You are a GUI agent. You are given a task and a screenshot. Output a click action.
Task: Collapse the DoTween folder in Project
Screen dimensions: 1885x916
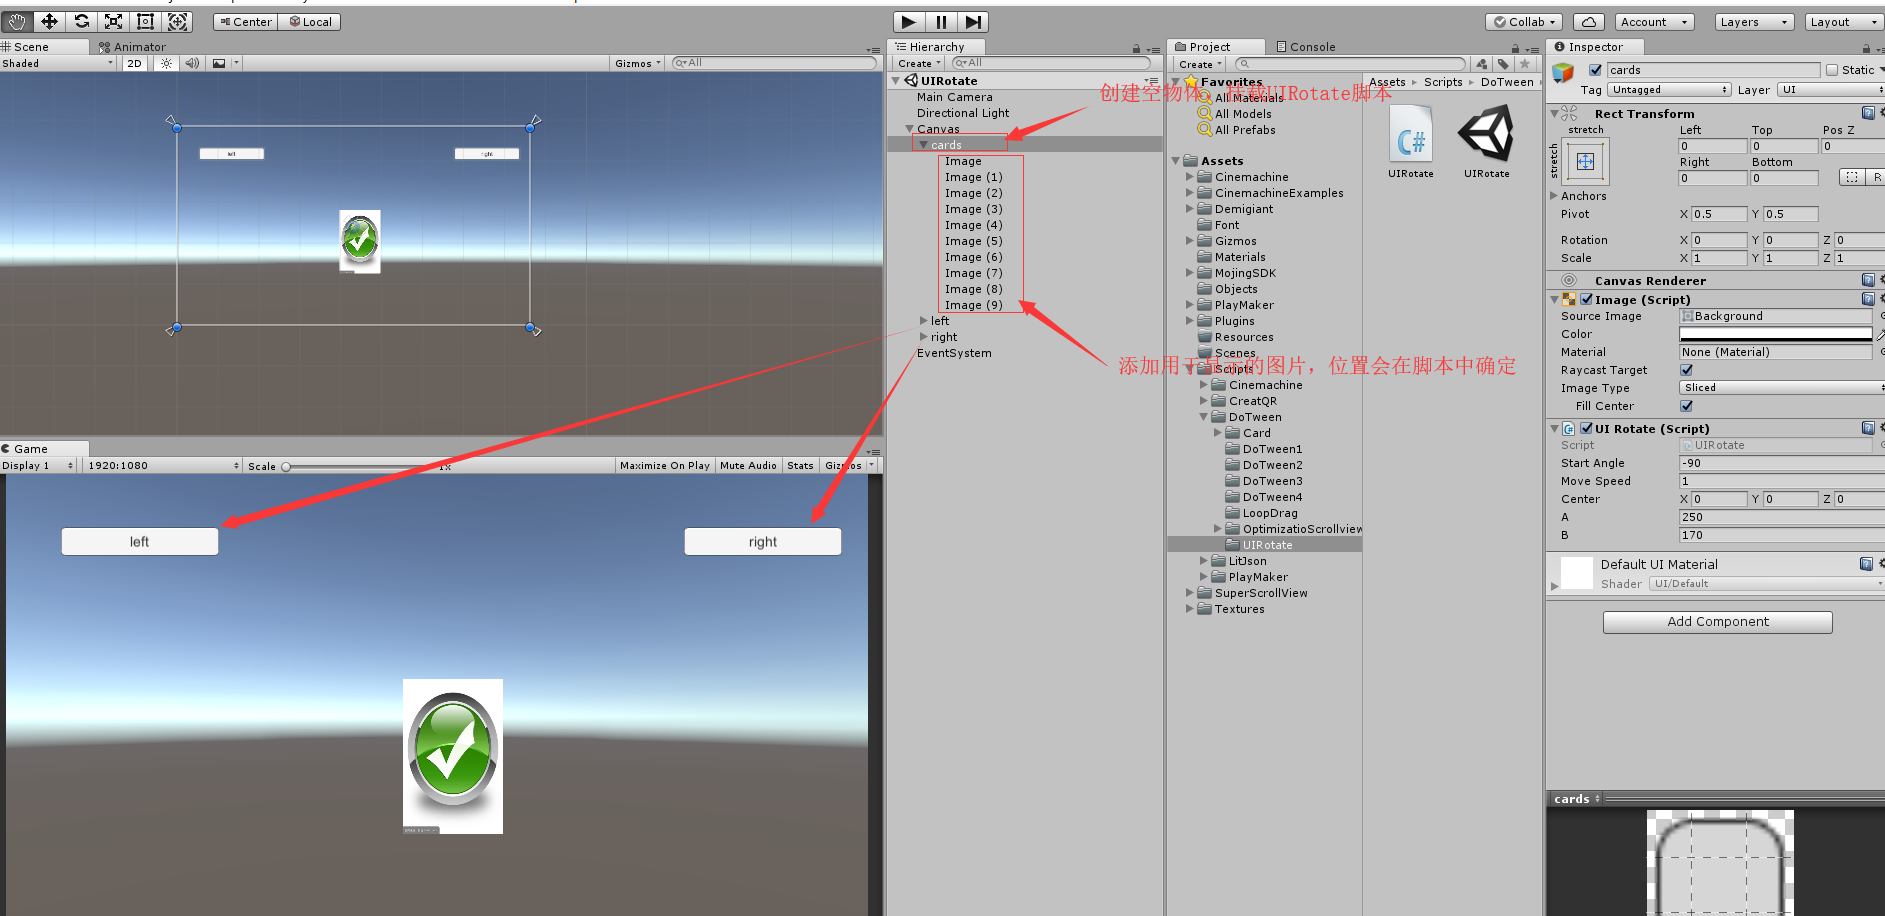(x=1205, y=417)
